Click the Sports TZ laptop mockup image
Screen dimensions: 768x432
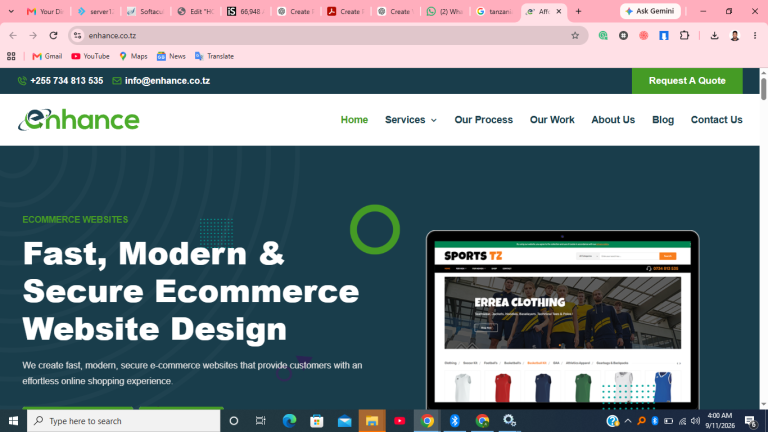562,319
